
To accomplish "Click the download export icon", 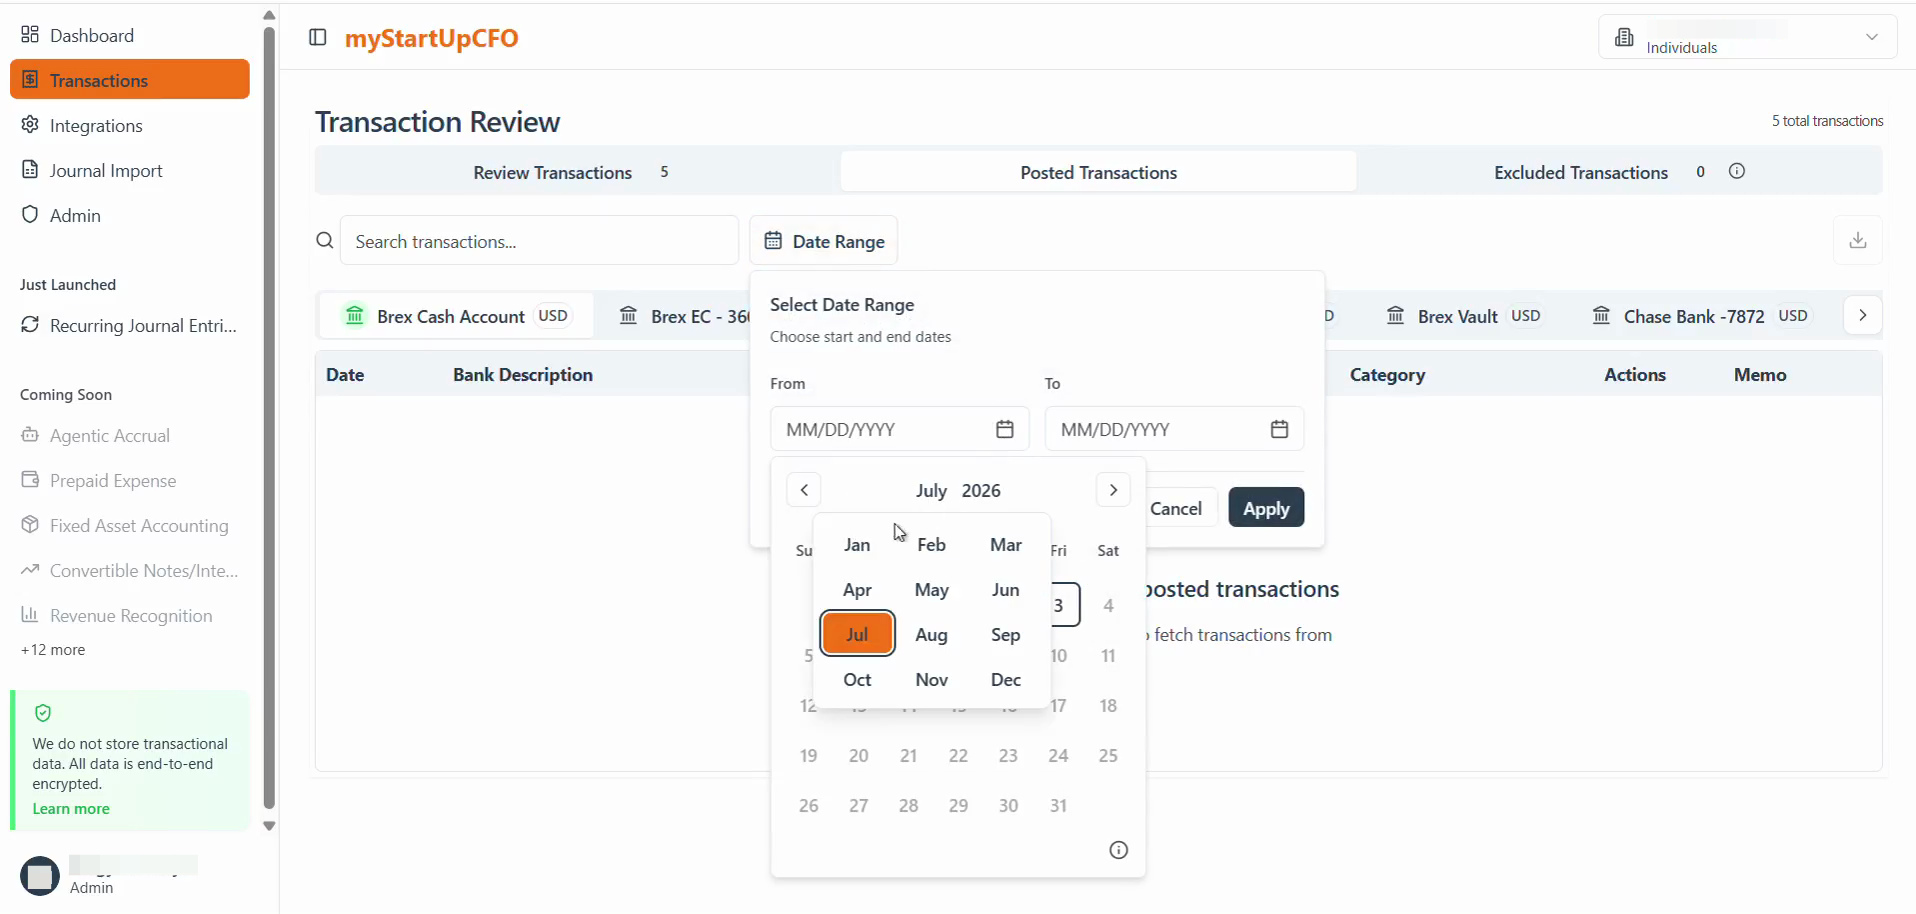I will click(1858, 240).
